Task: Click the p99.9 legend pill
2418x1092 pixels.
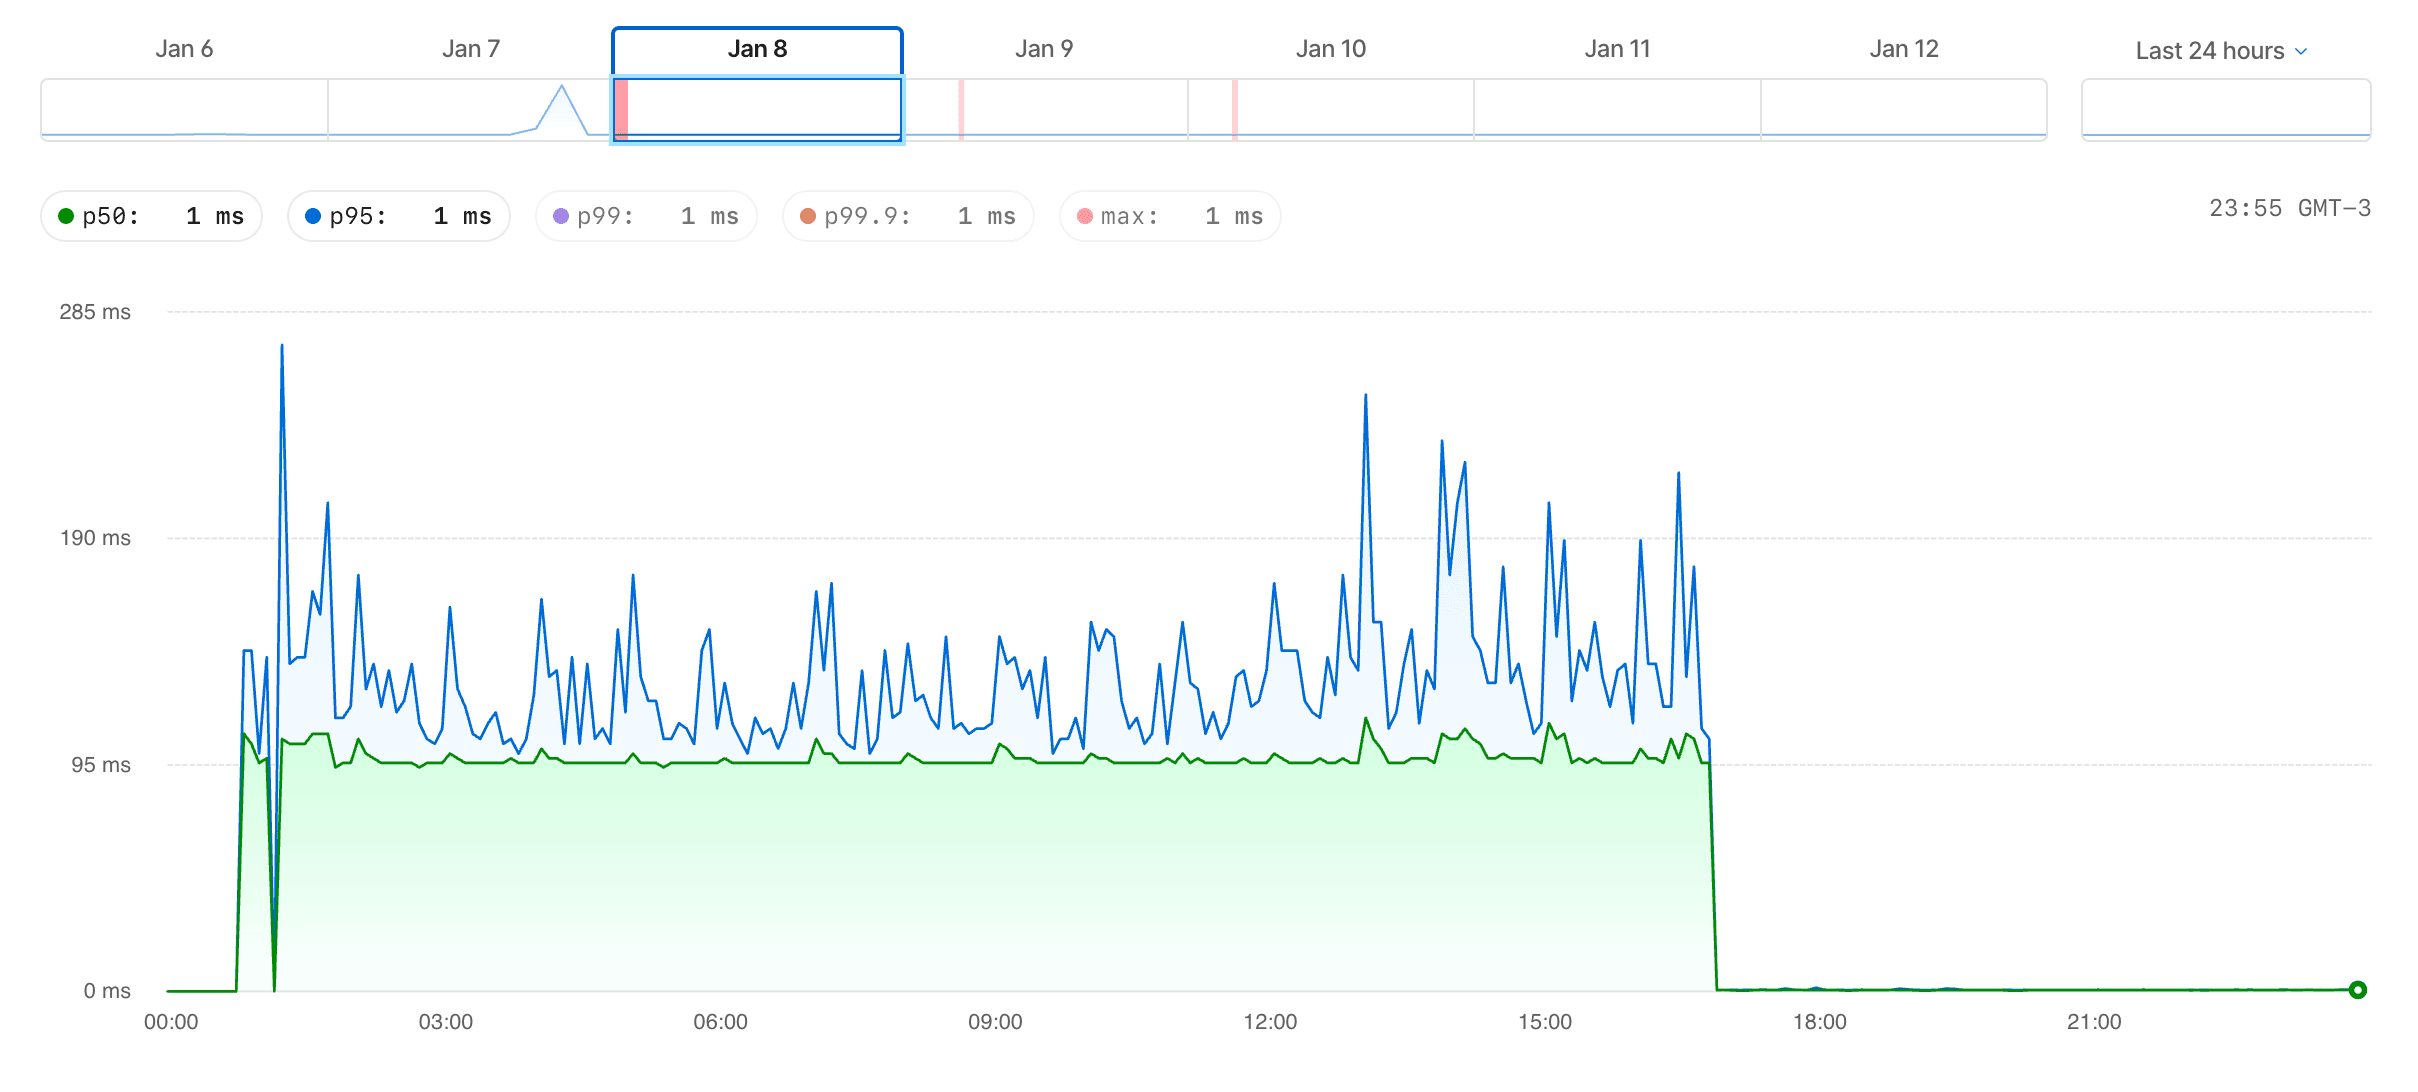Action: (906, 215)
